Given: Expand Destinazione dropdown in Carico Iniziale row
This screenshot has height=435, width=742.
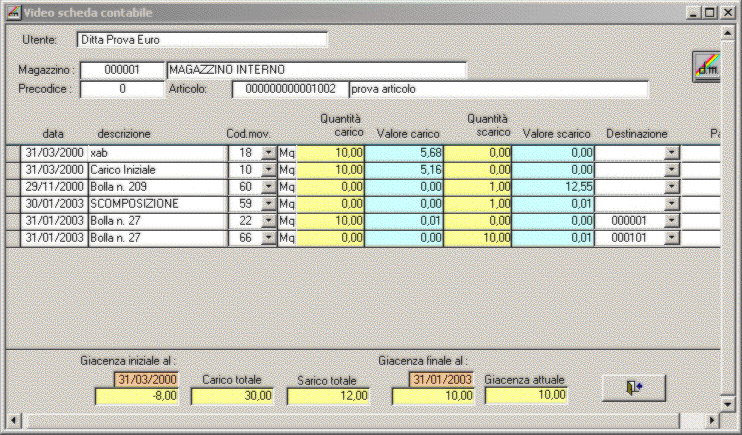Looking at the screenshot, I should click(671, 170).
